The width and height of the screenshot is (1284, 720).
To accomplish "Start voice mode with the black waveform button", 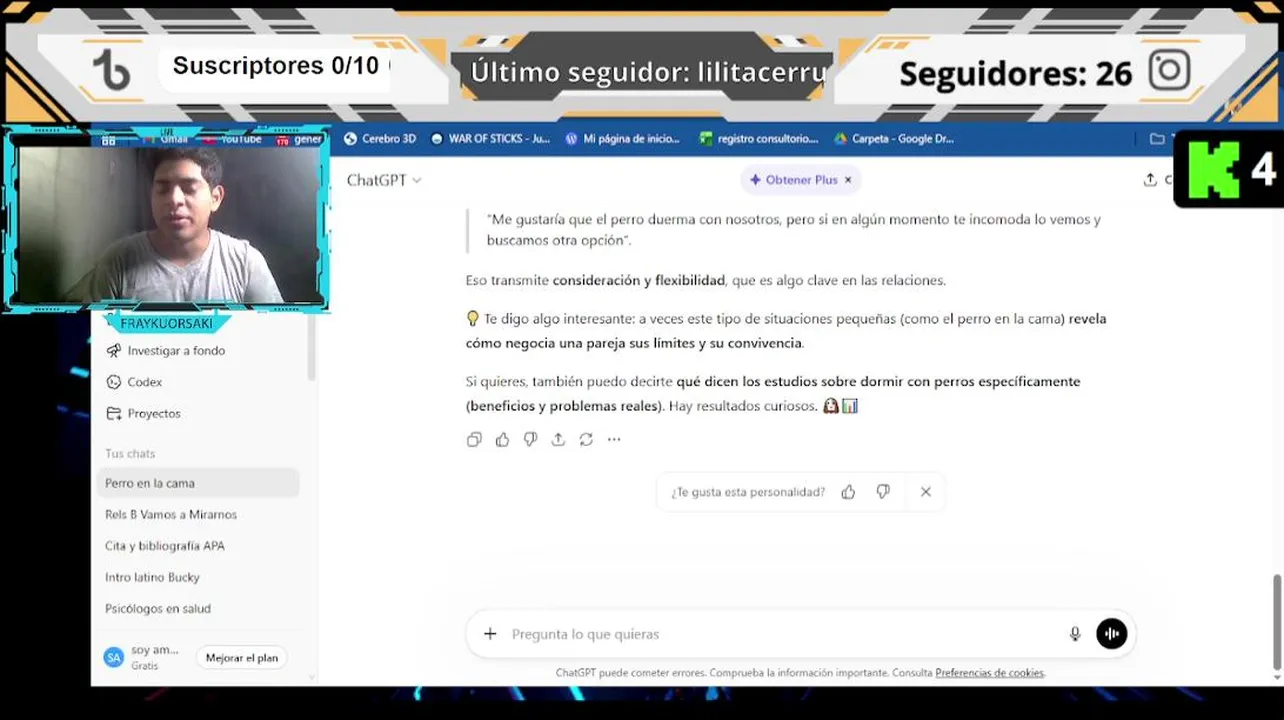I will (x=1111, y=634).
